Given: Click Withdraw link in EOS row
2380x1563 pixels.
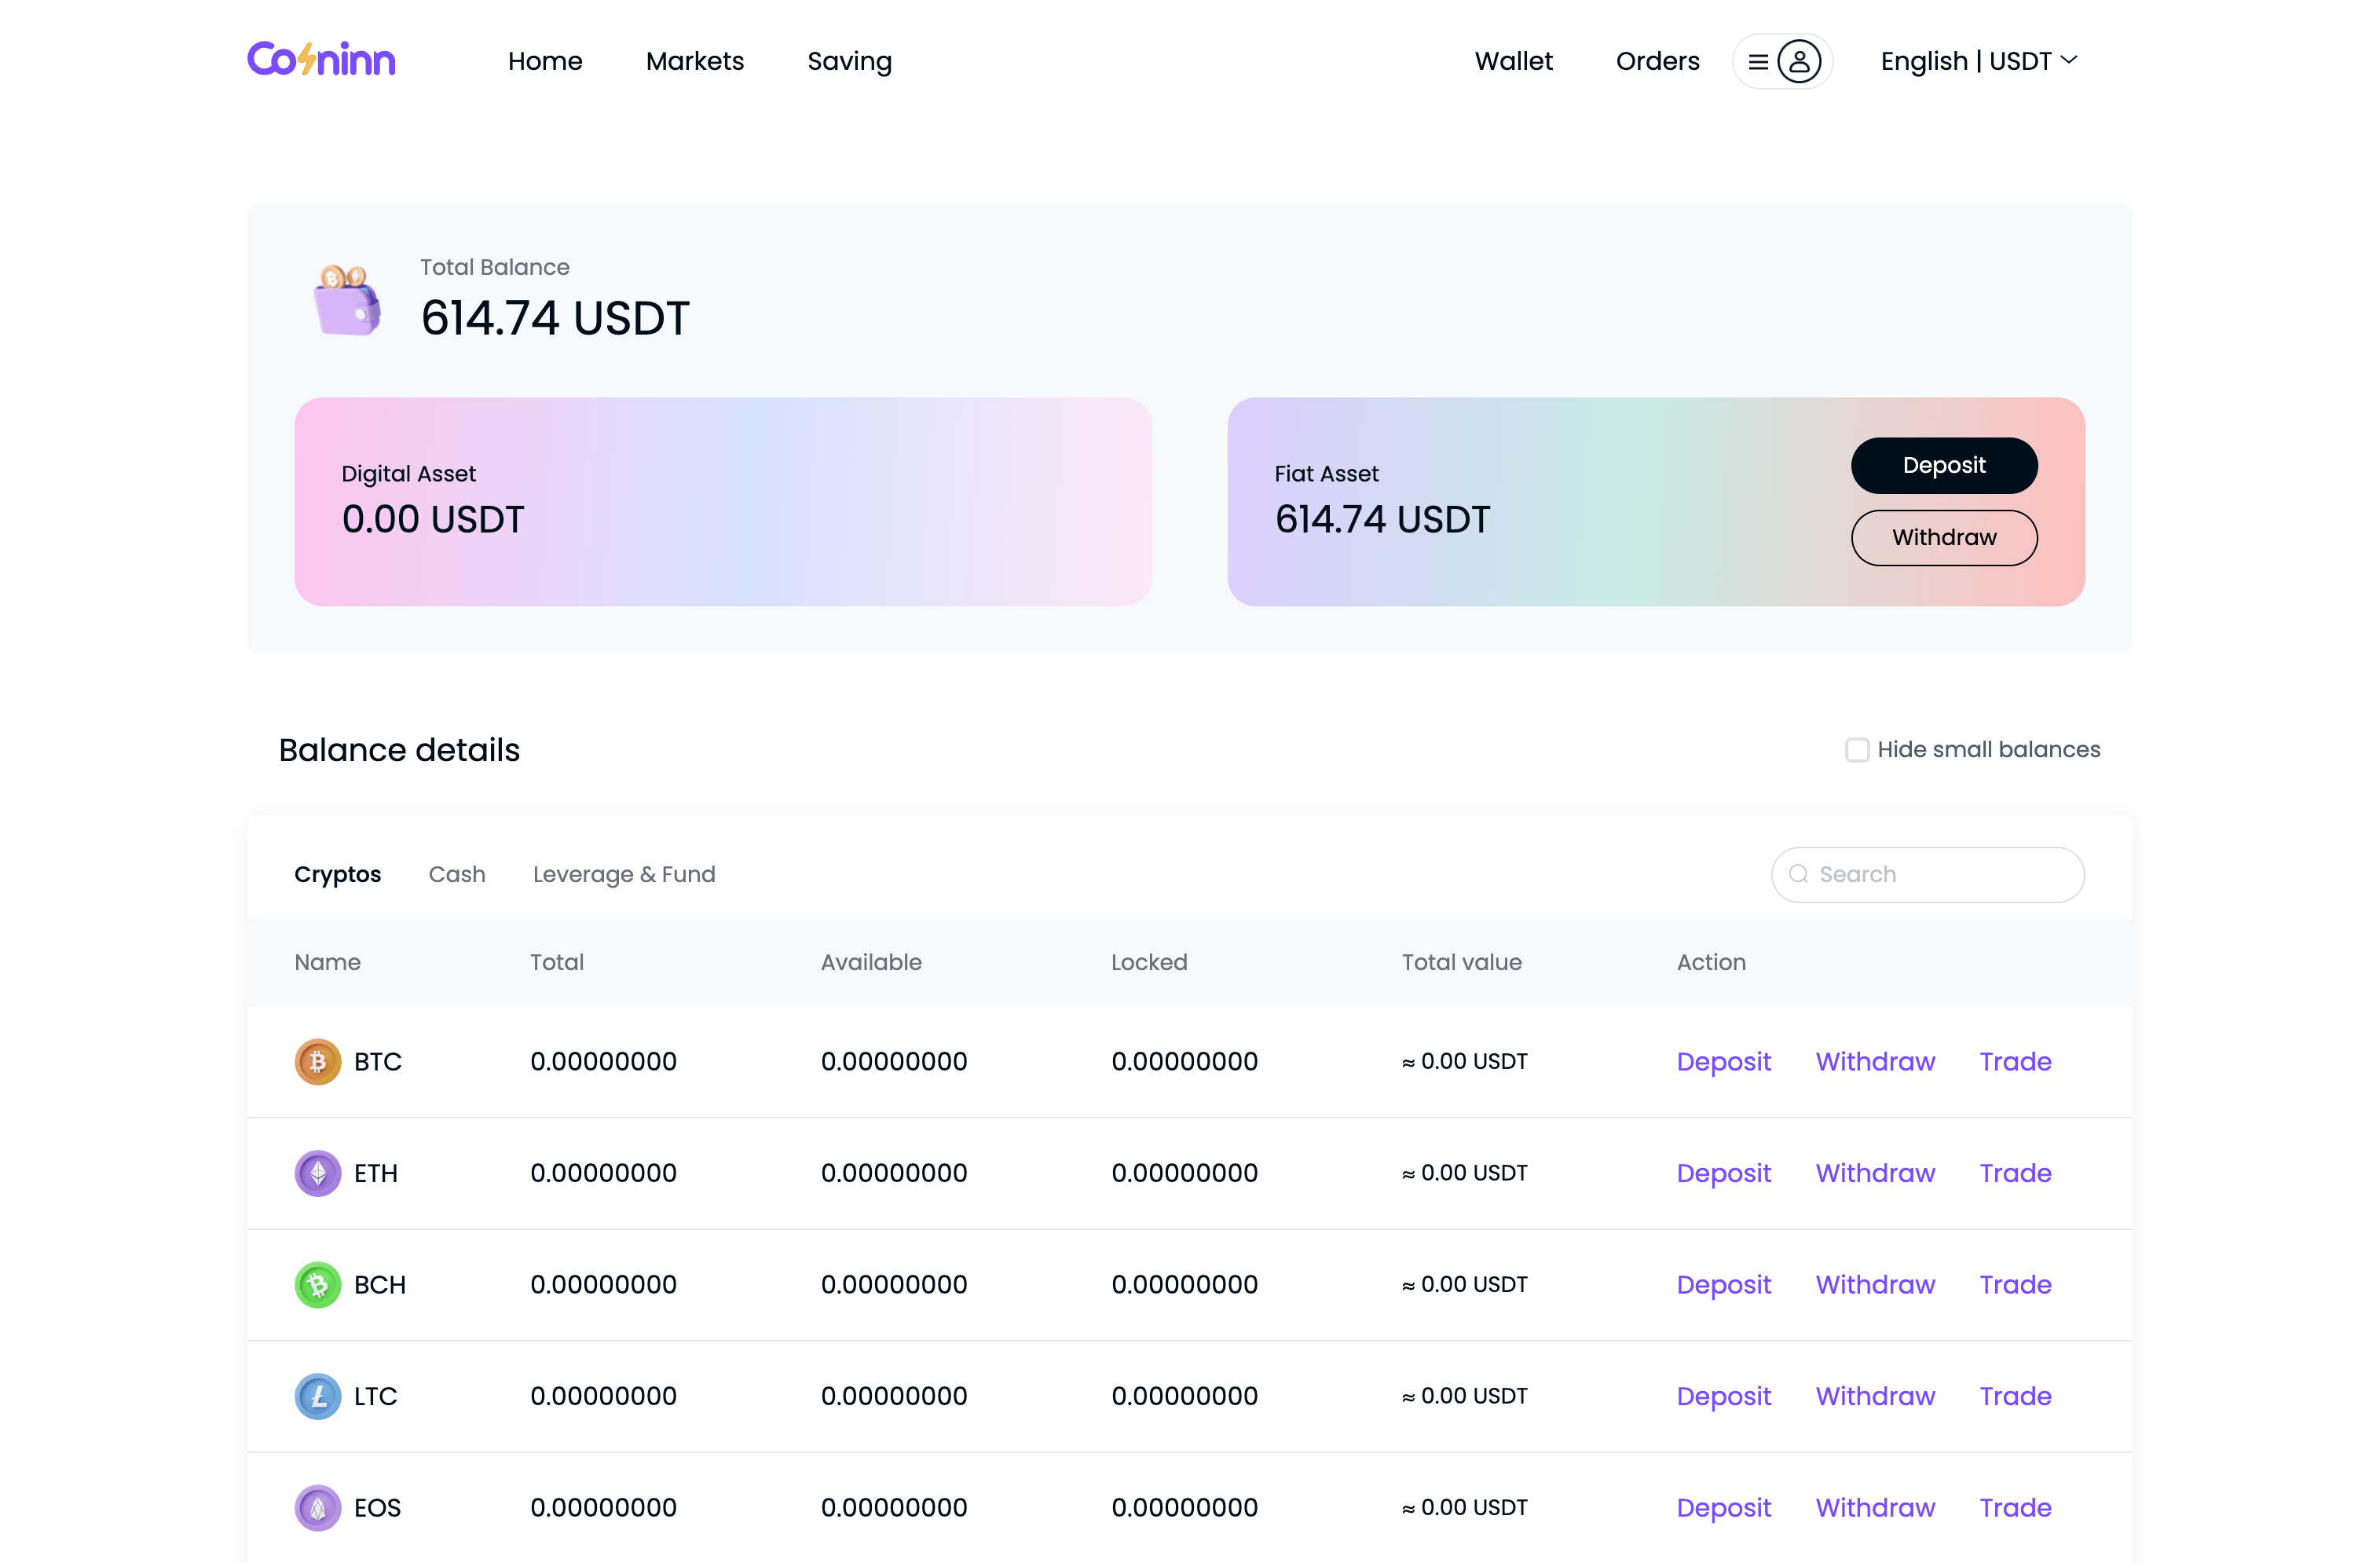Looking at the screenshot, I should pos(1875,1507).
